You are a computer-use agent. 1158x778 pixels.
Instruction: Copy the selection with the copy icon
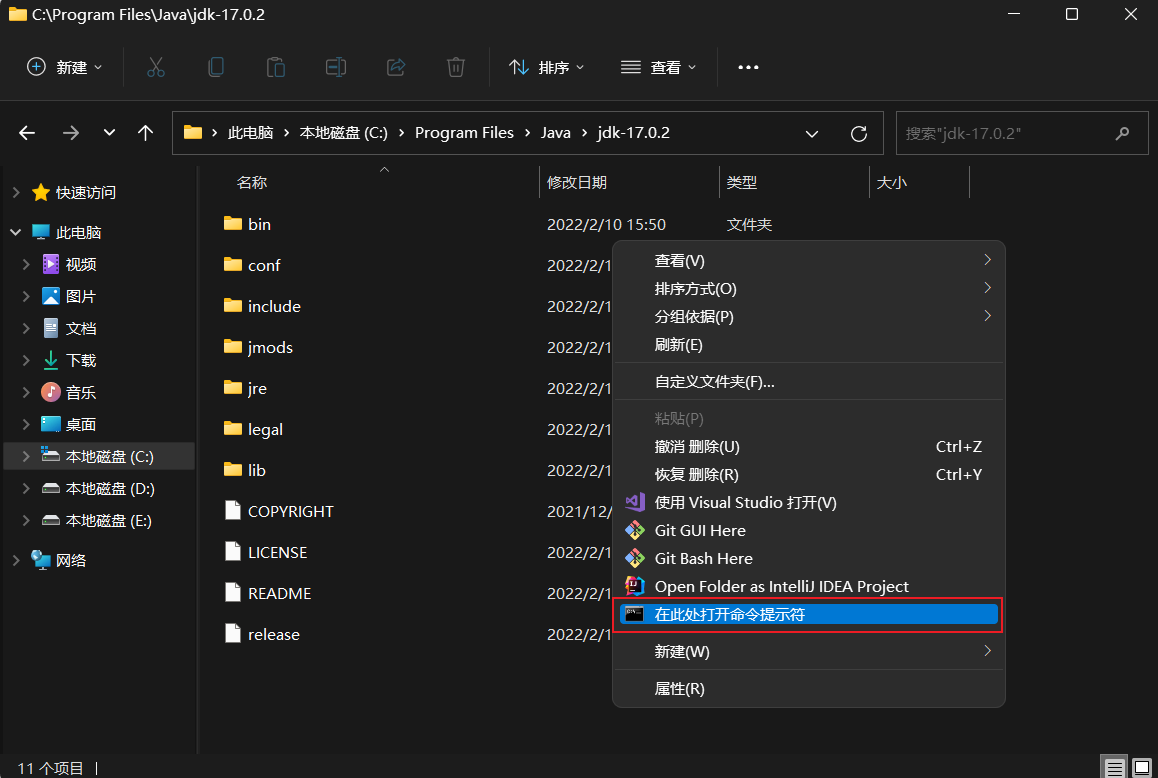pyautogui.click(x=215, y=67)
